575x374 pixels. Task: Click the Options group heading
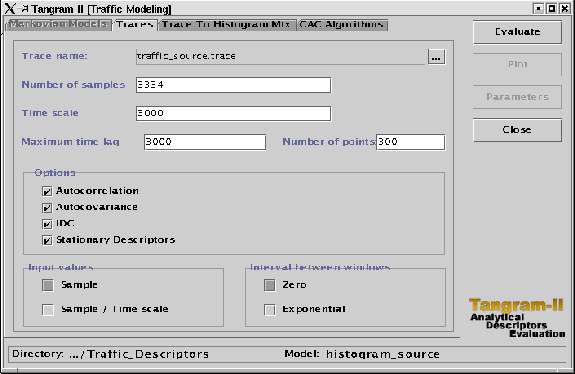(x=55, y=173)
